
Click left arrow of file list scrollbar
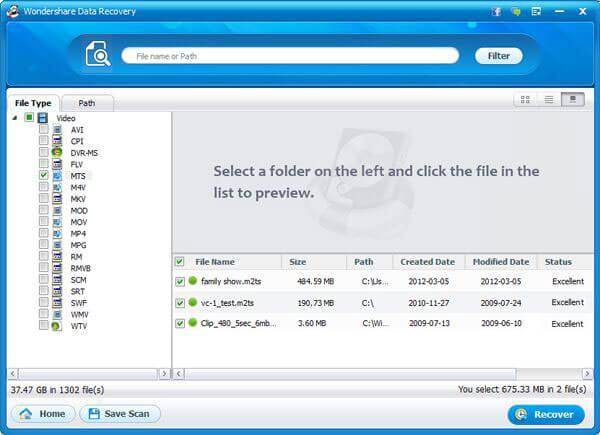coord(179,373)
